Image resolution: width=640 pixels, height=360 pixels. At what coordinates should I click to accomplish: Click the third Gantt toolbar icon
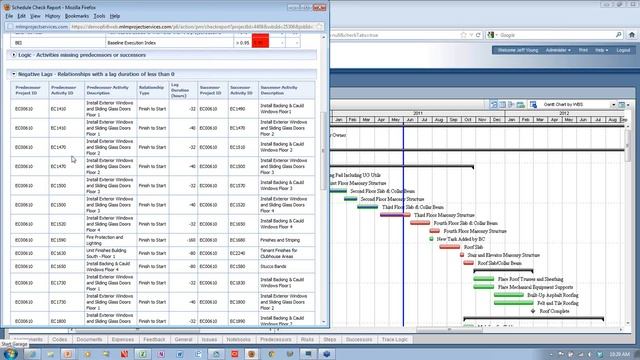[511, 105]
